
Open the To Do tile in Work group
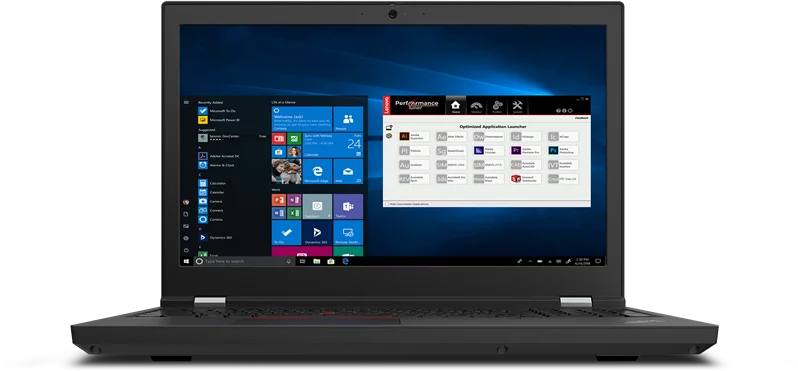[287, 233]
